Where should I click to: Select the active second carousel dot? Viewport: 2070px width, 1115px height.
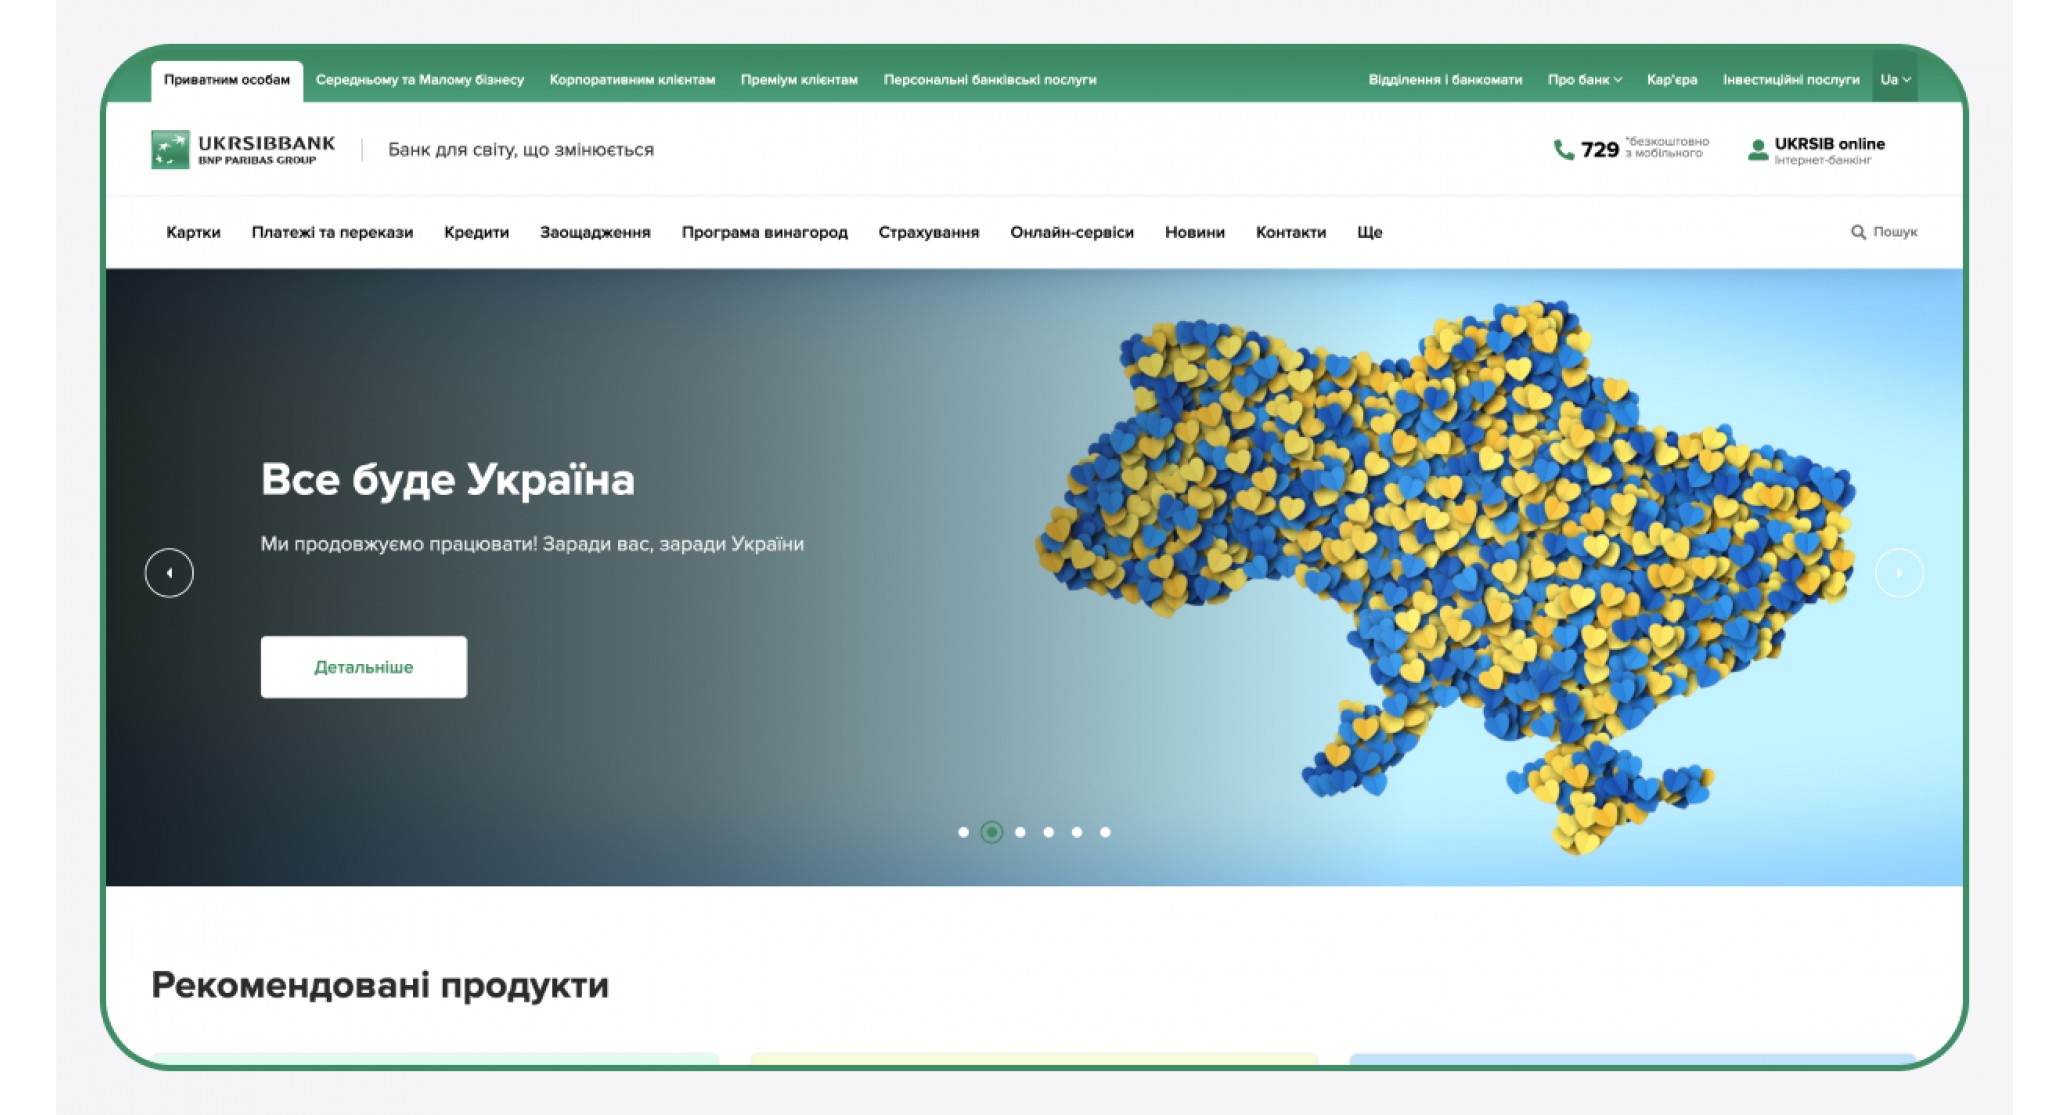991,832
